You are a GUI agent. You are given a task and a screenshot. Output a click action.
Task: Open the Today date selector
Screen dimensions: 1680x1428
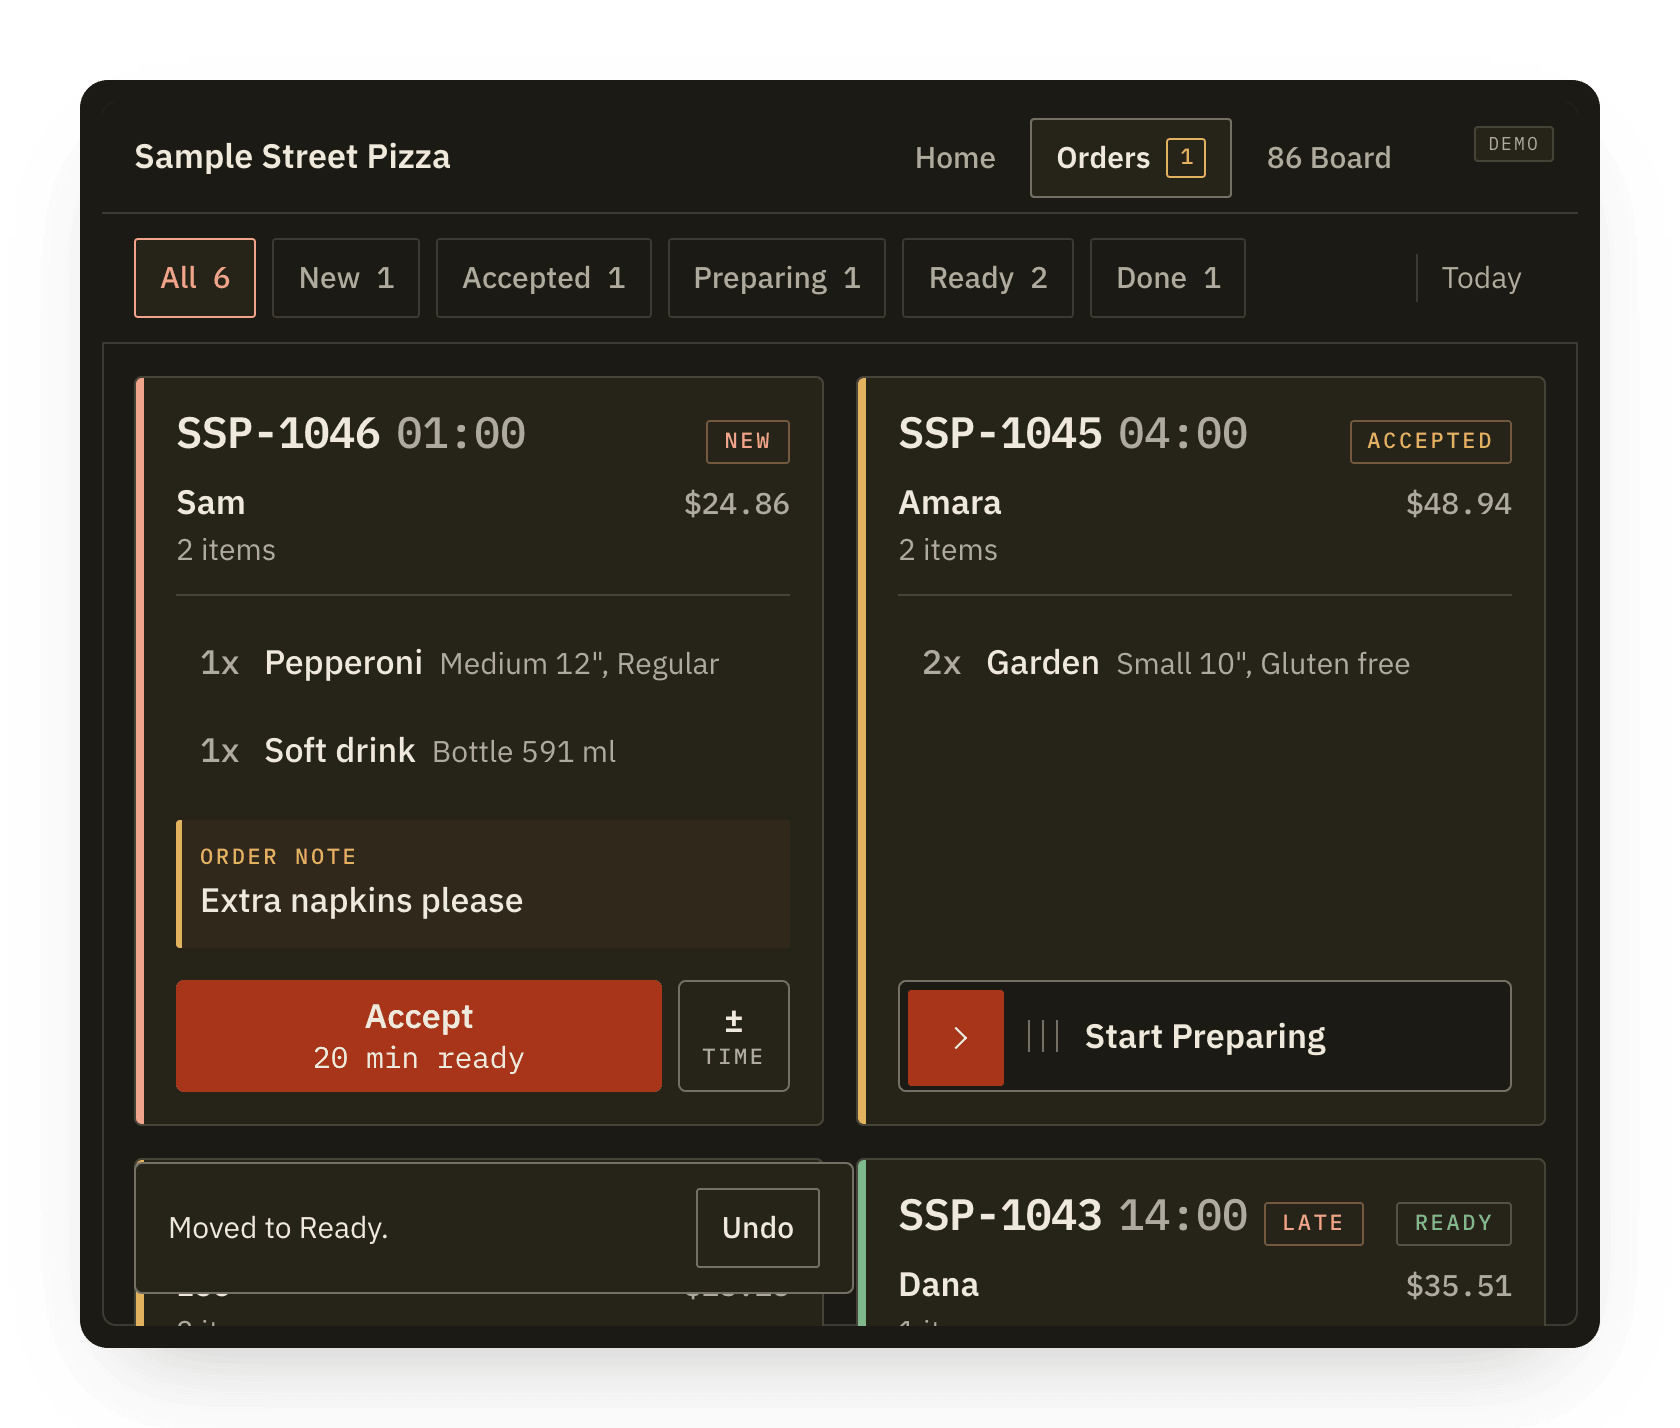(x=1481, y=278)
